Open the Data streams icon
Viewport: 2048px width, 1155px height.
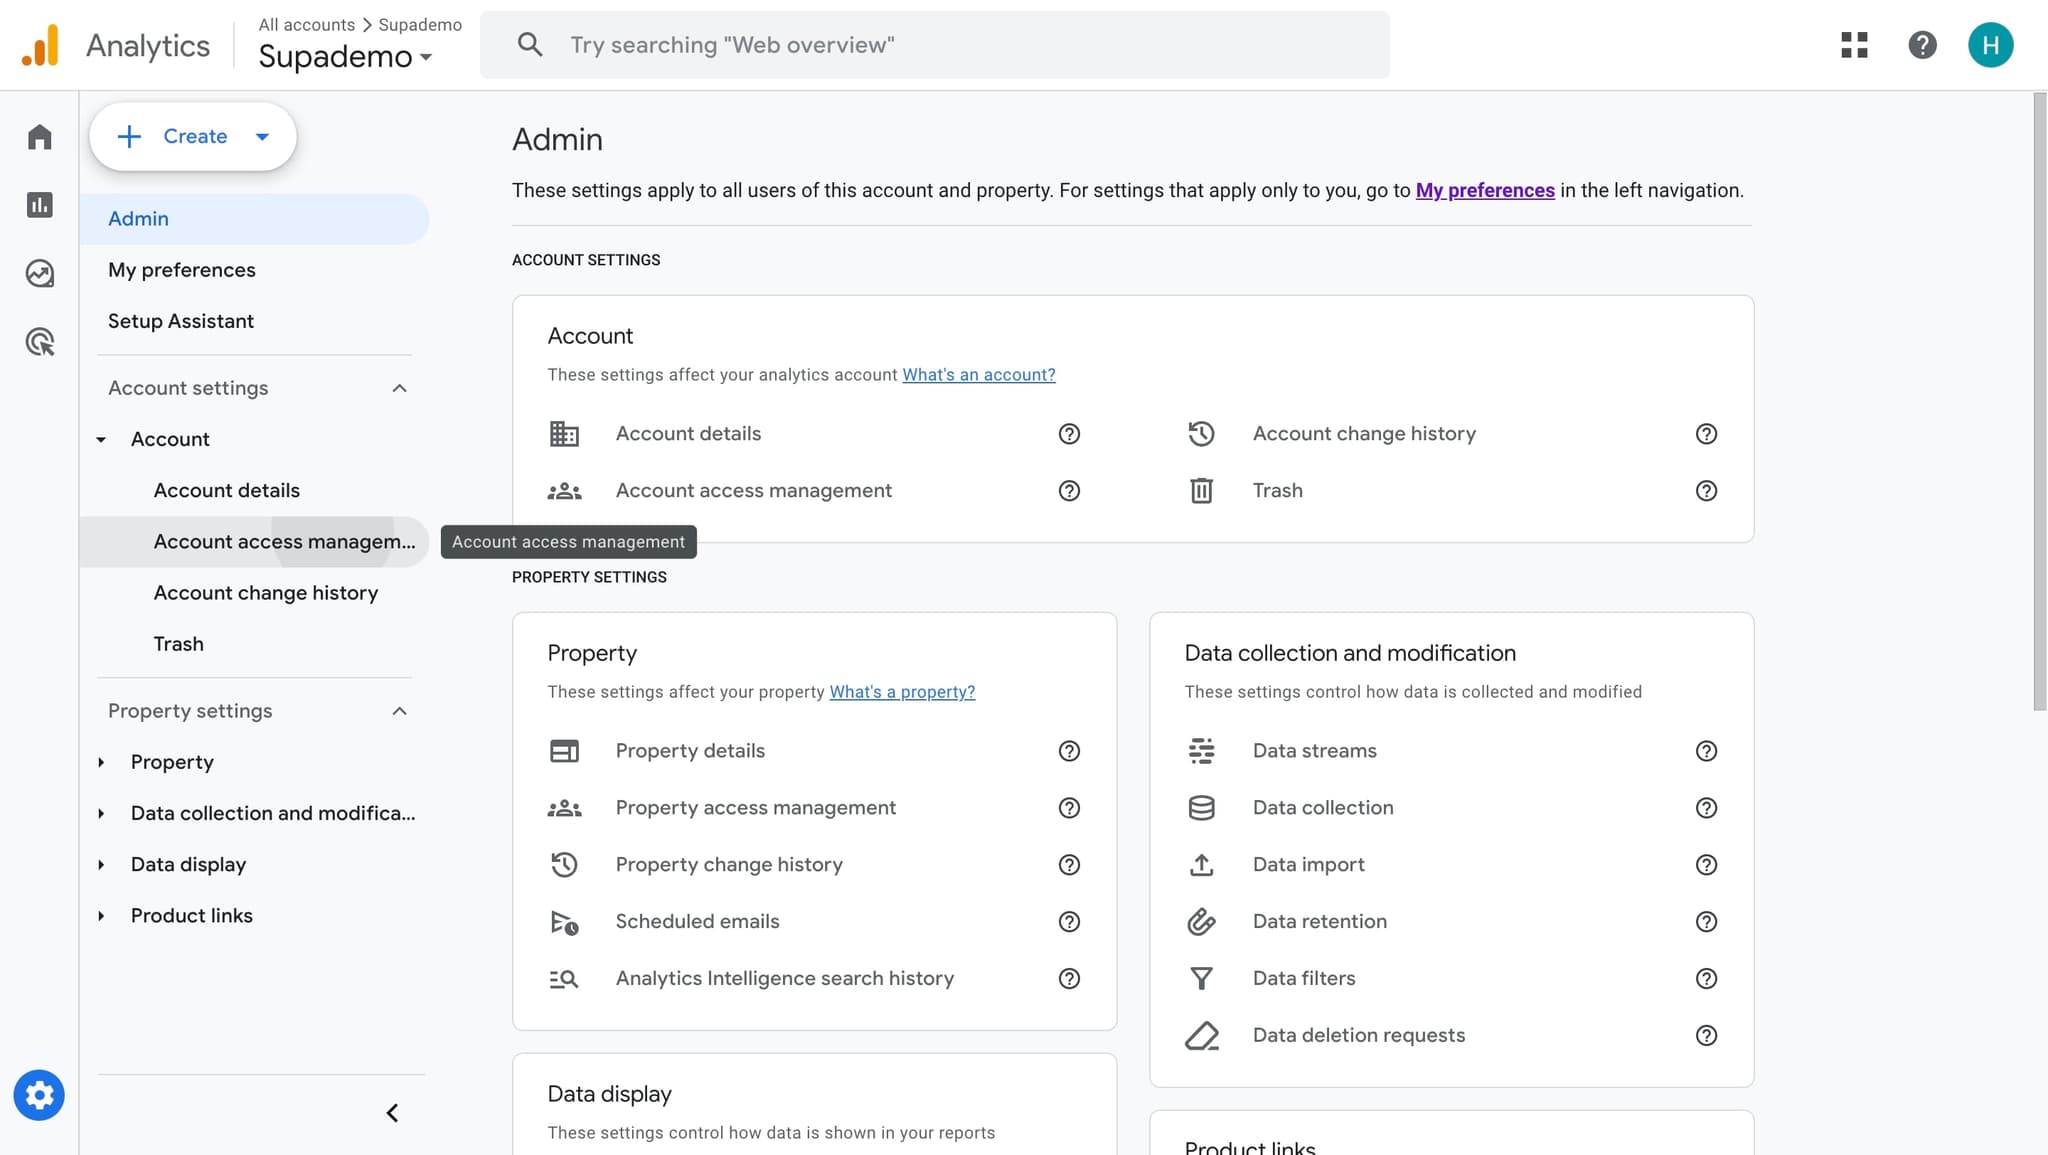click(x=1201, y=750)
